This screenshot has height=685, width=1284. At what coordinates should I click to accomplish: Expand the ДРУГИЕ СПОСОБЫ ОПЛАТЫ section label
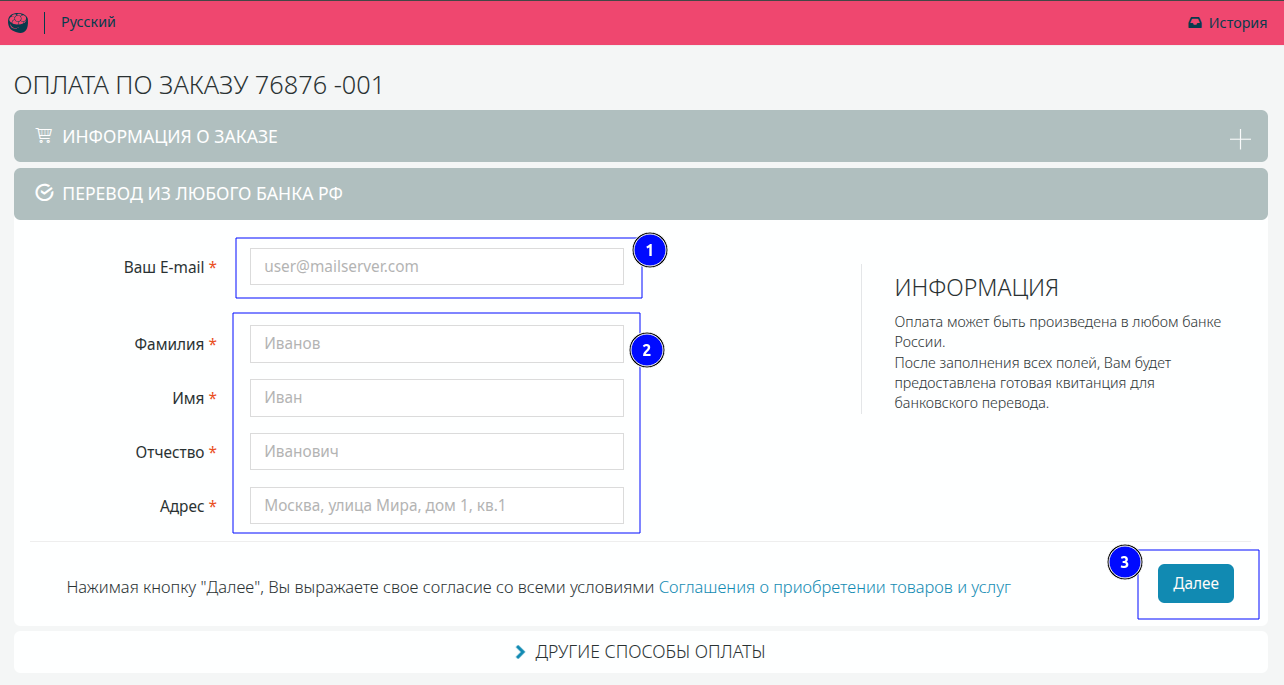click(650, 653)
